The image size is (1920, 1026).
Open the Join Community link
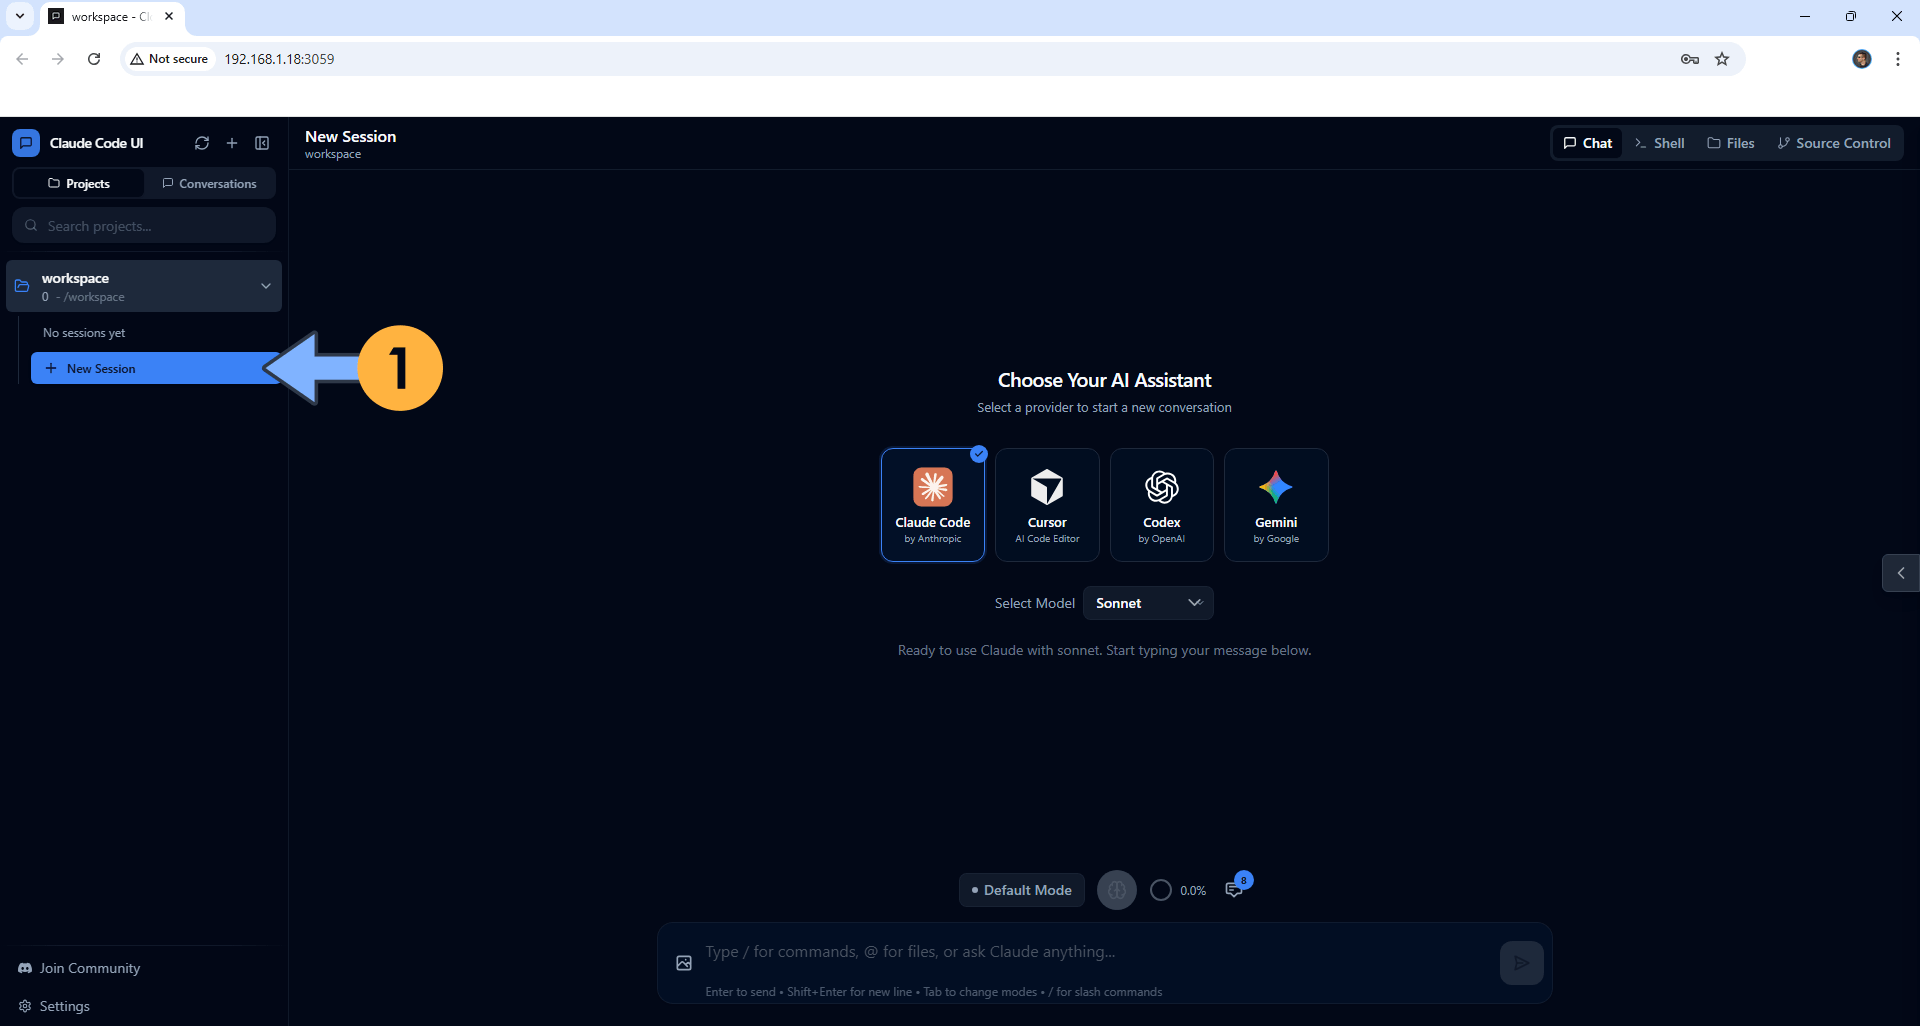89,967
